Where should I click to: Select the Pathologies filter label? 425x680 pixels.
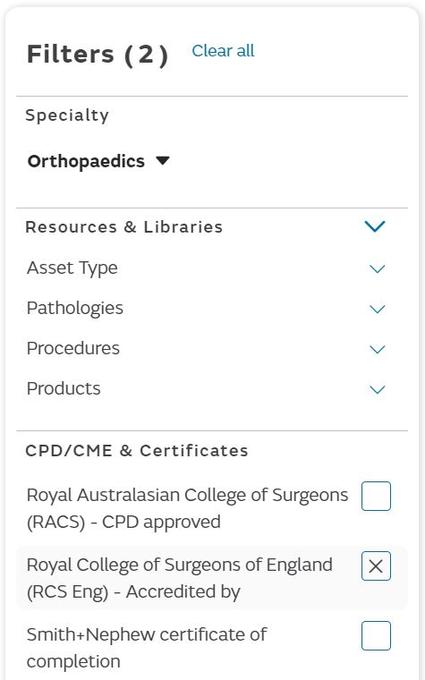point(75,308)
